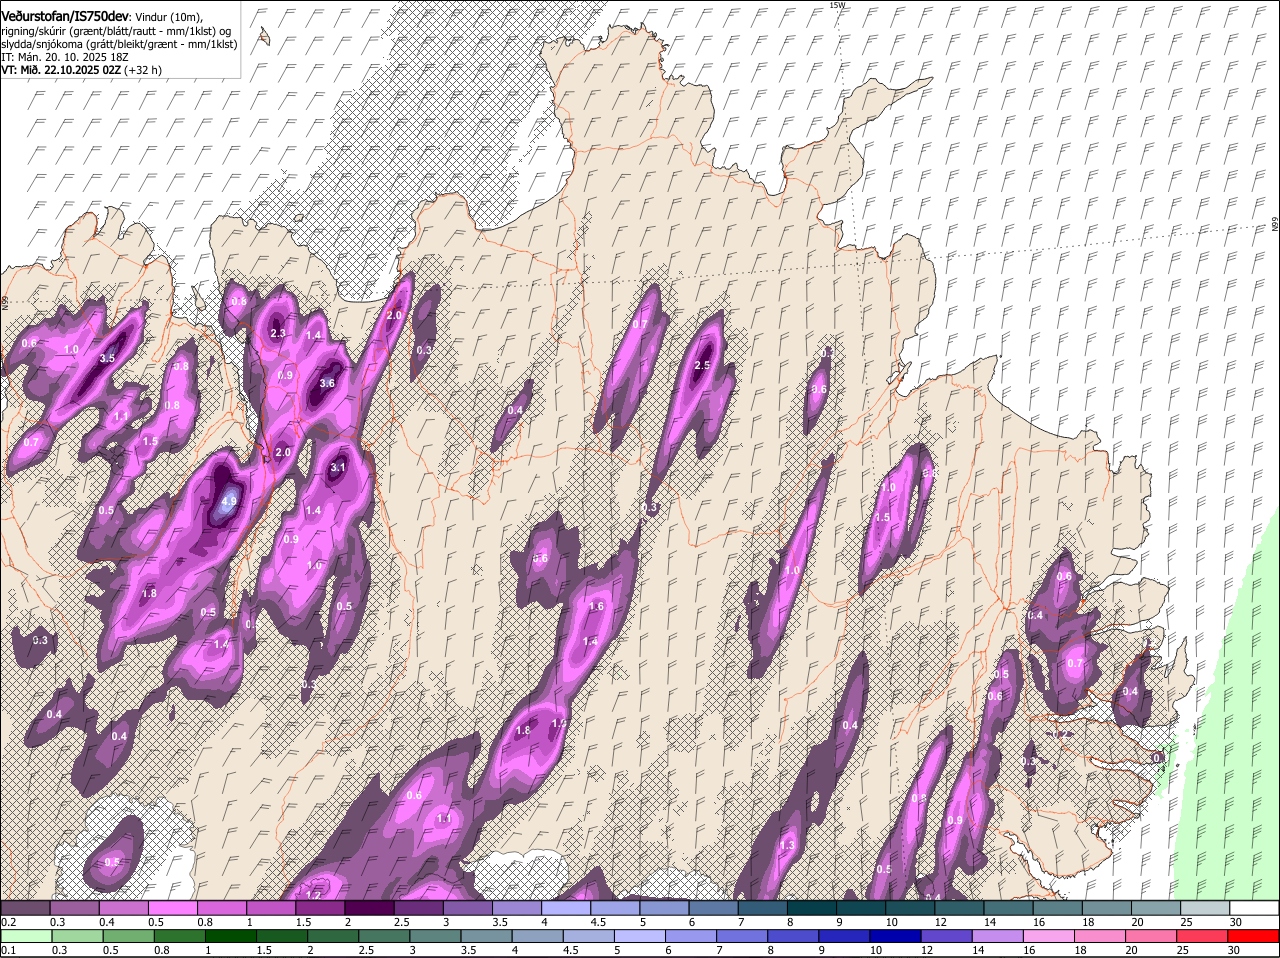Click the top legend swatch labeled 0.2
The width and height of the screenshot is (1280, 958).
tap(25, 907)
